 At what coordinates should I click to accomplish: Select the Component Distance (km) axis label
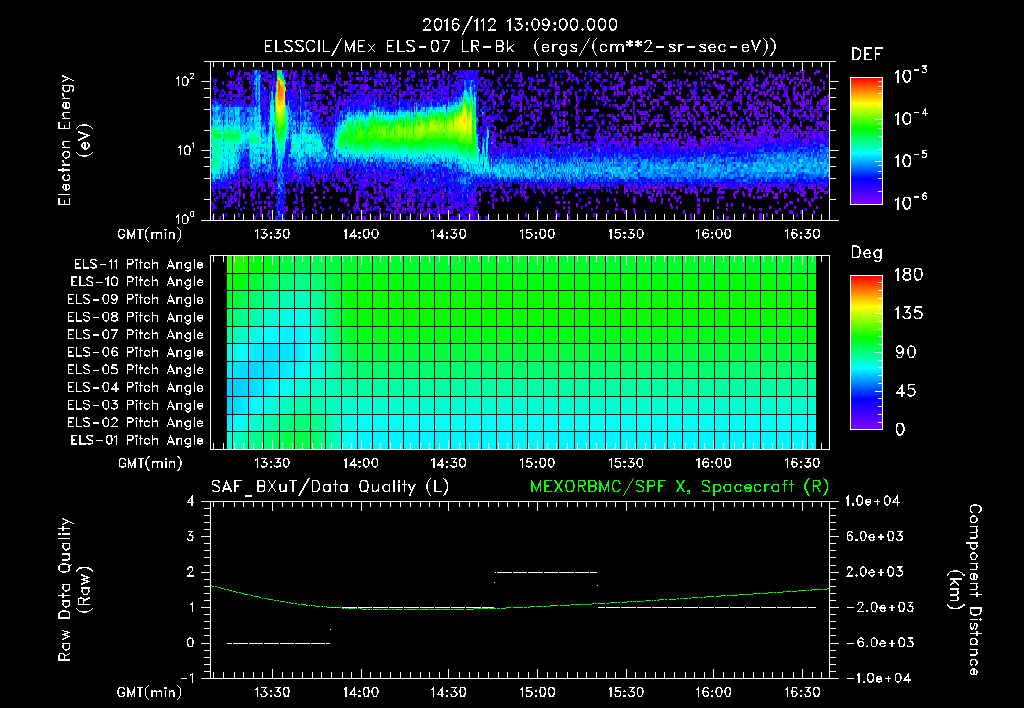[965, 589]
